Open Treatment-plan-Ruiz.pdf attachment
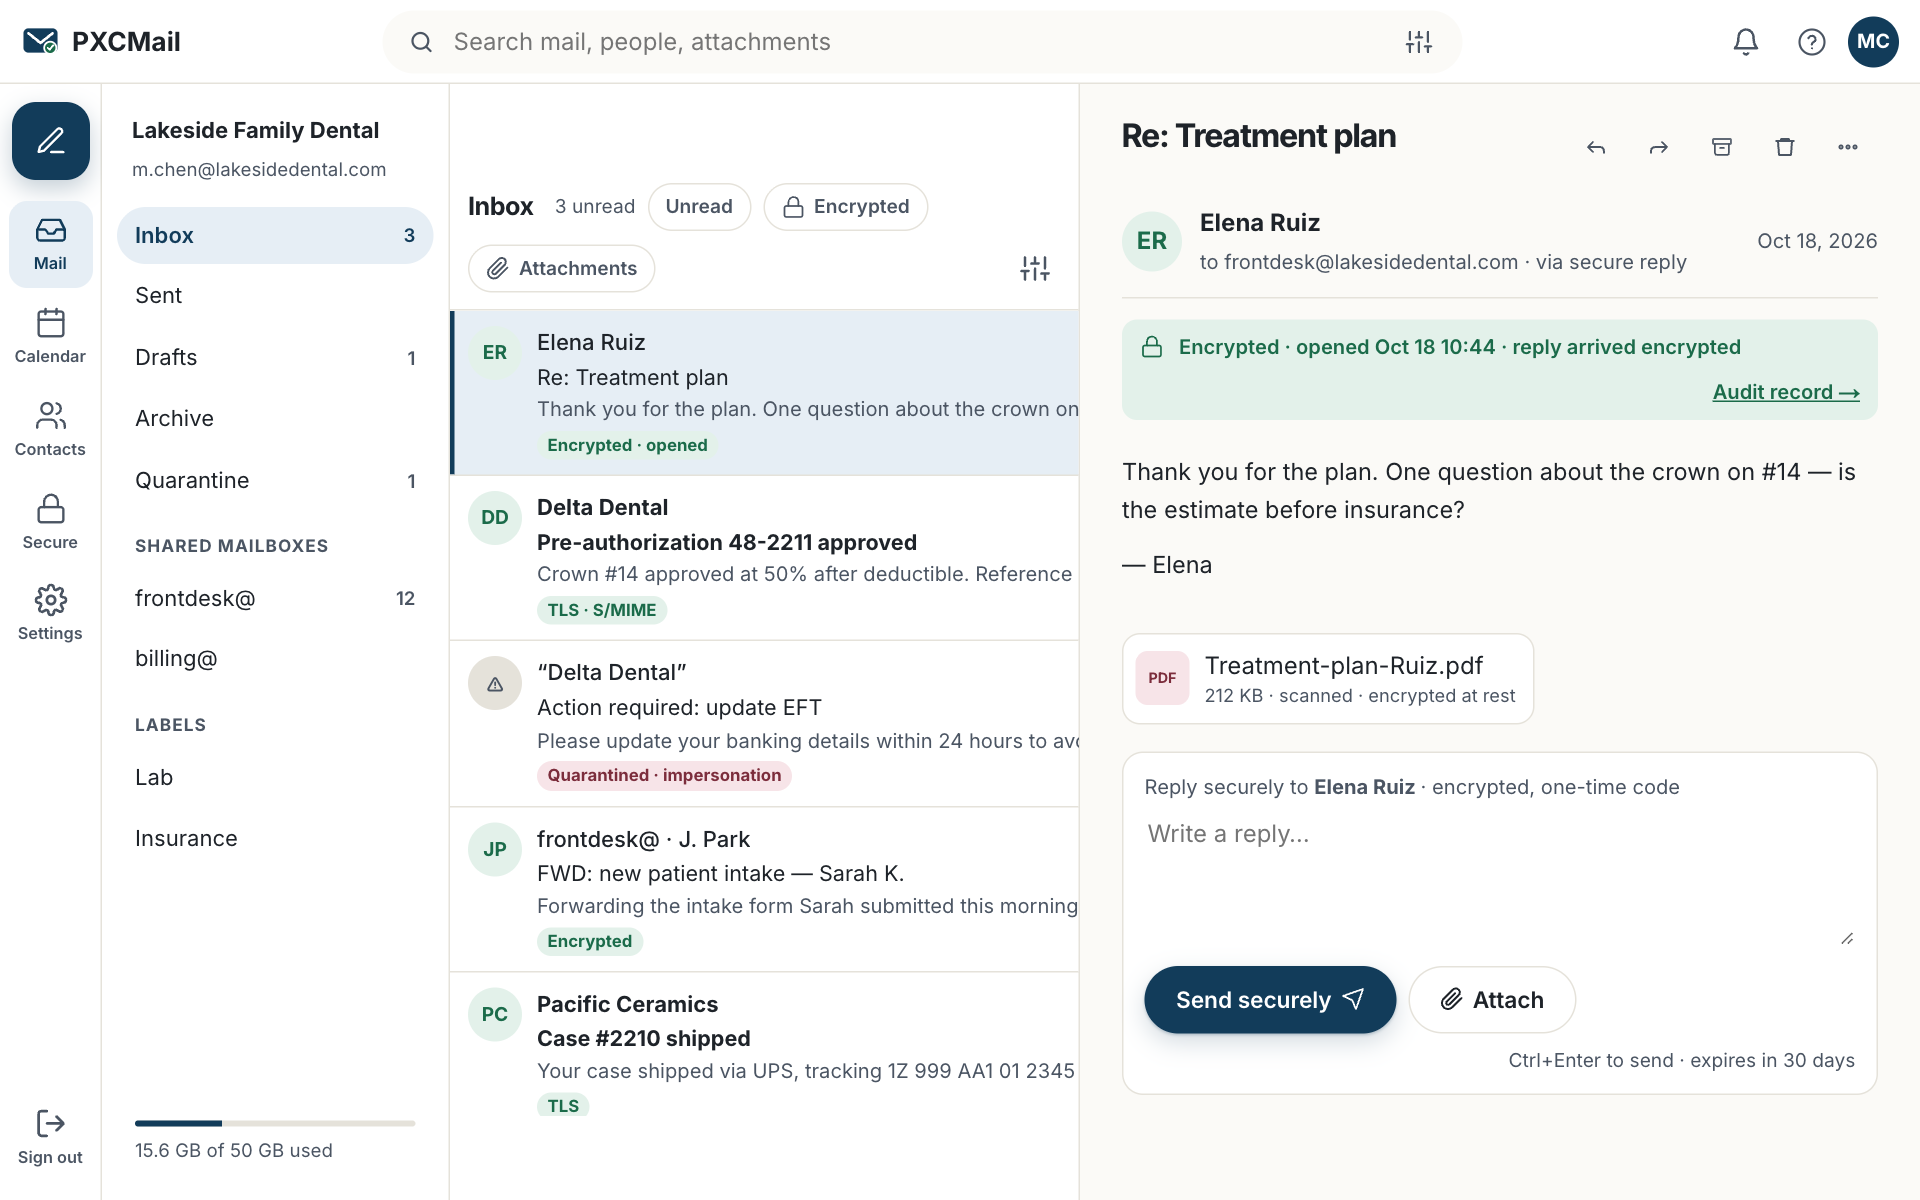This screenshot has width=1920, height=1200. (1328, 679)
